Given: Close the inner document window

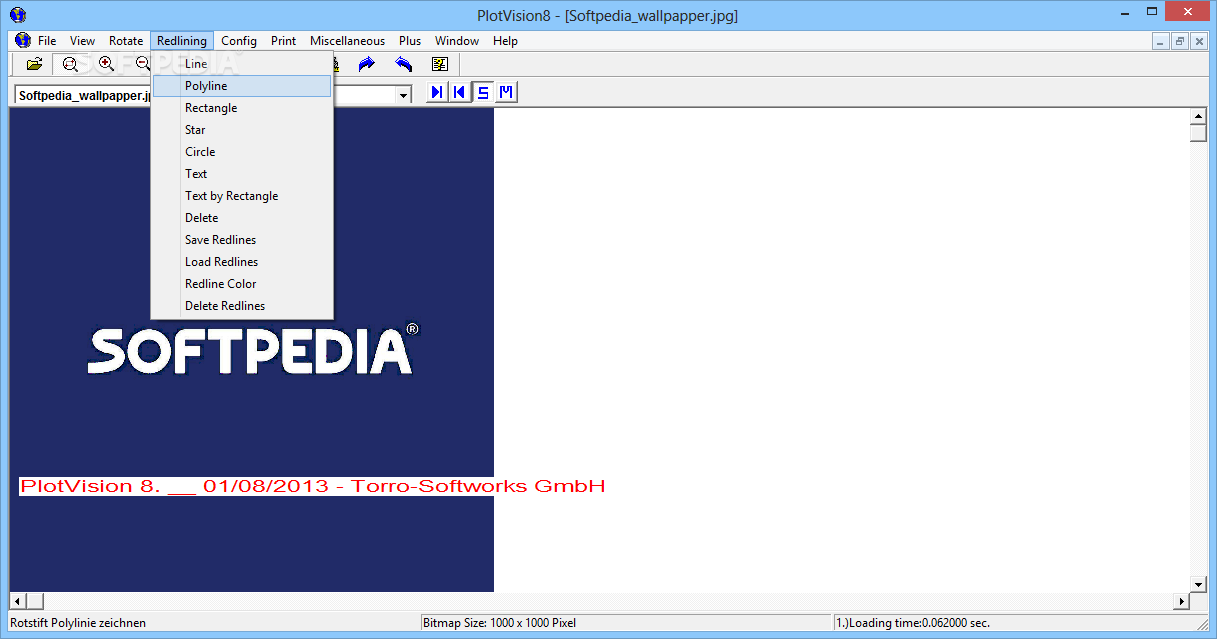Looking at the screenshot, I should (x=1199, y=41).
